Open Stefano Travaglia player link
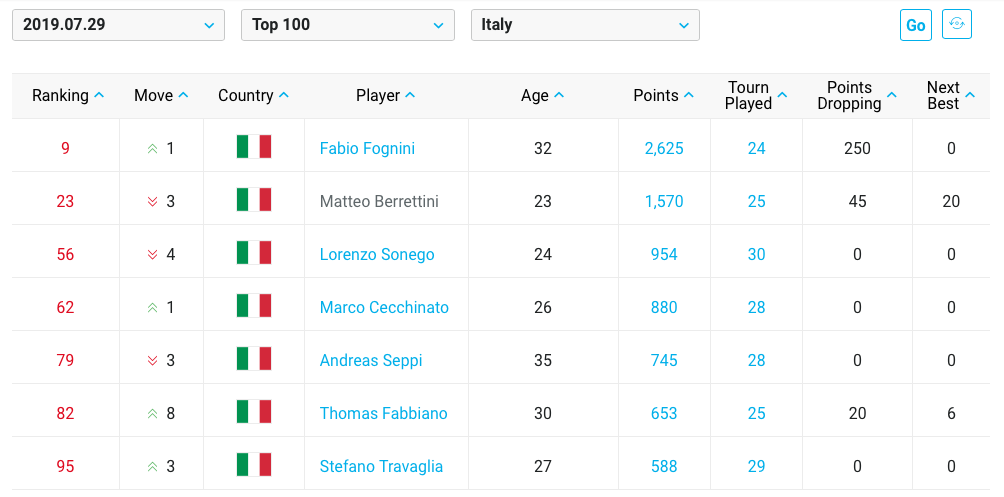This screenshot has width=1004, height=497. pos(382,466)
